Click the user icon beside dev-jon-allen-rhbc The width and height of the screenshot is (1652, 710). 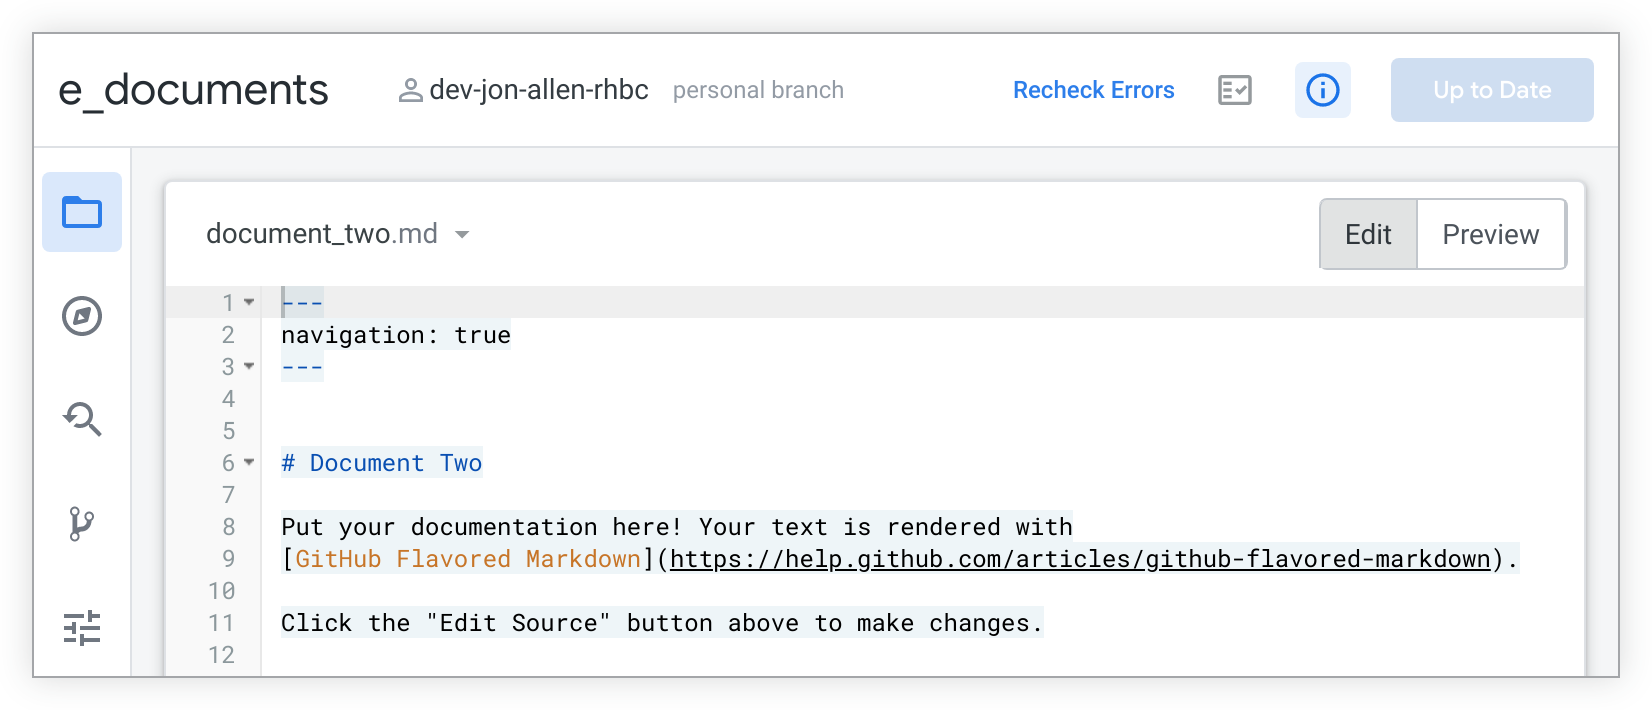point(410,91)
